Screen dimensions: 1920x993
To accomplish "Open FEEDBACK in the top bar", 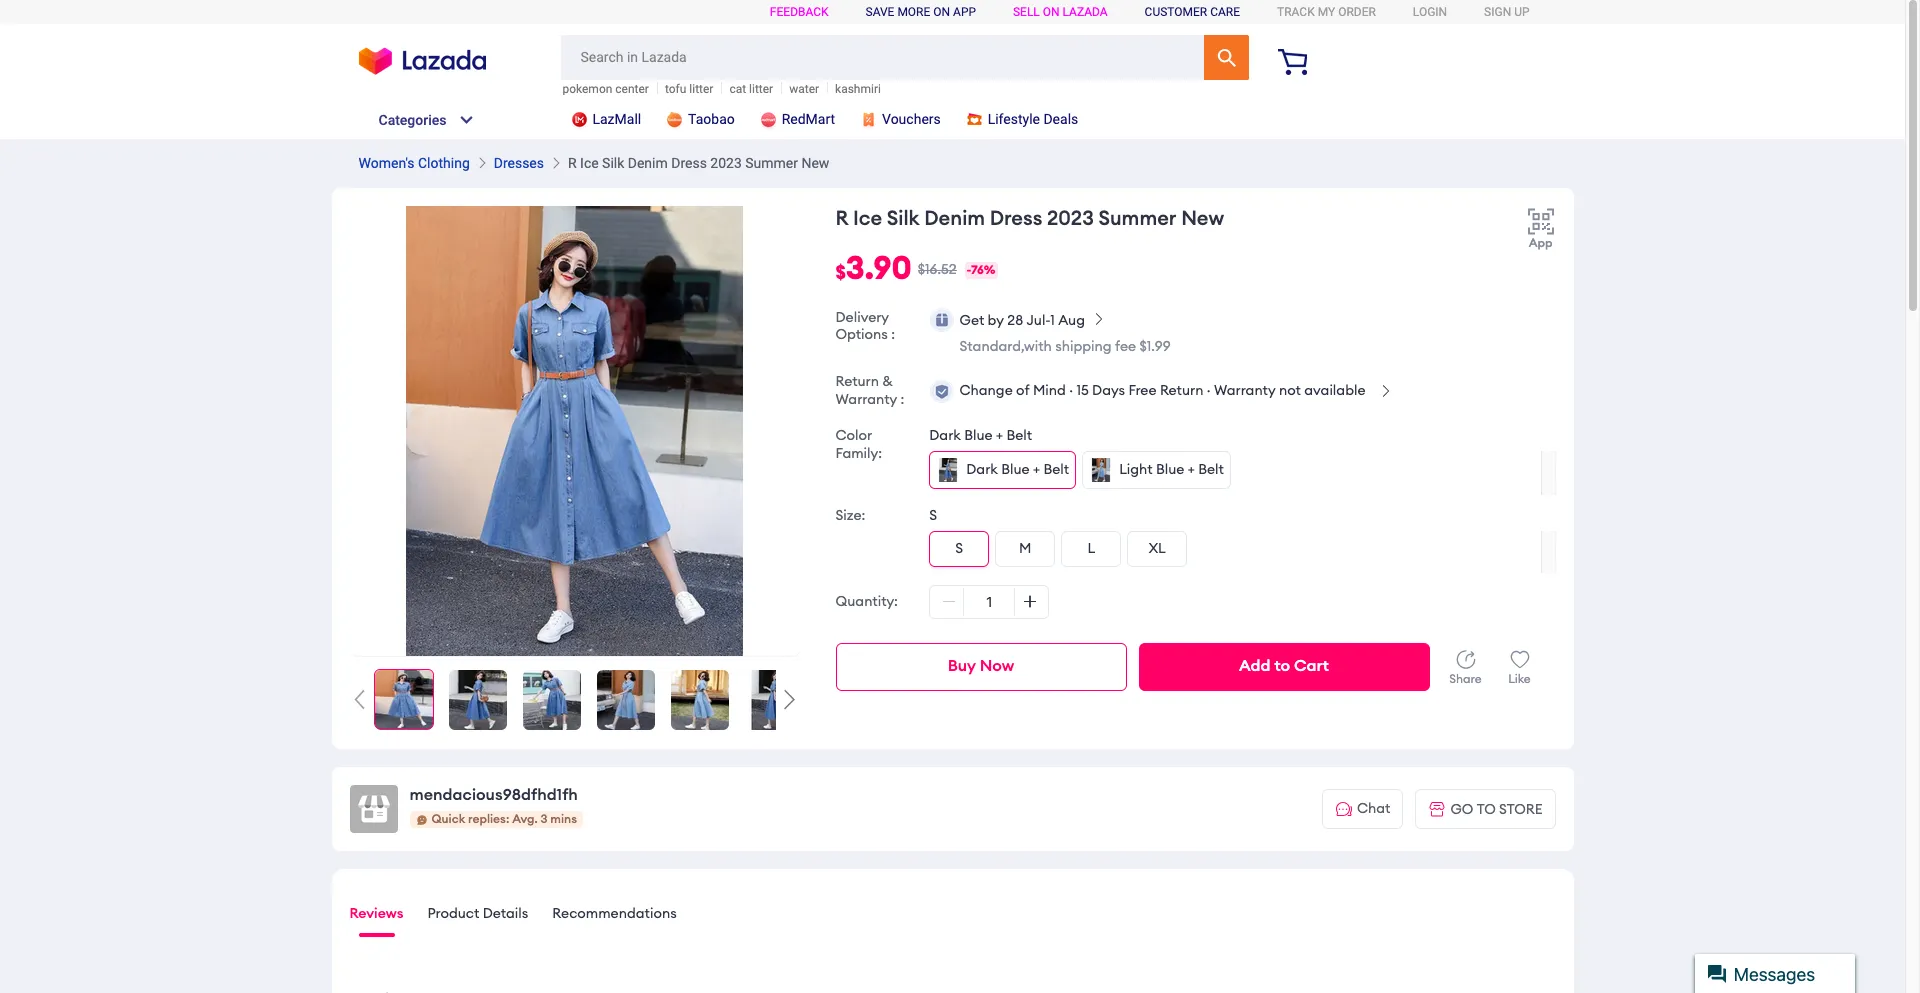I will pyautogui.click(x=799, y=12).
